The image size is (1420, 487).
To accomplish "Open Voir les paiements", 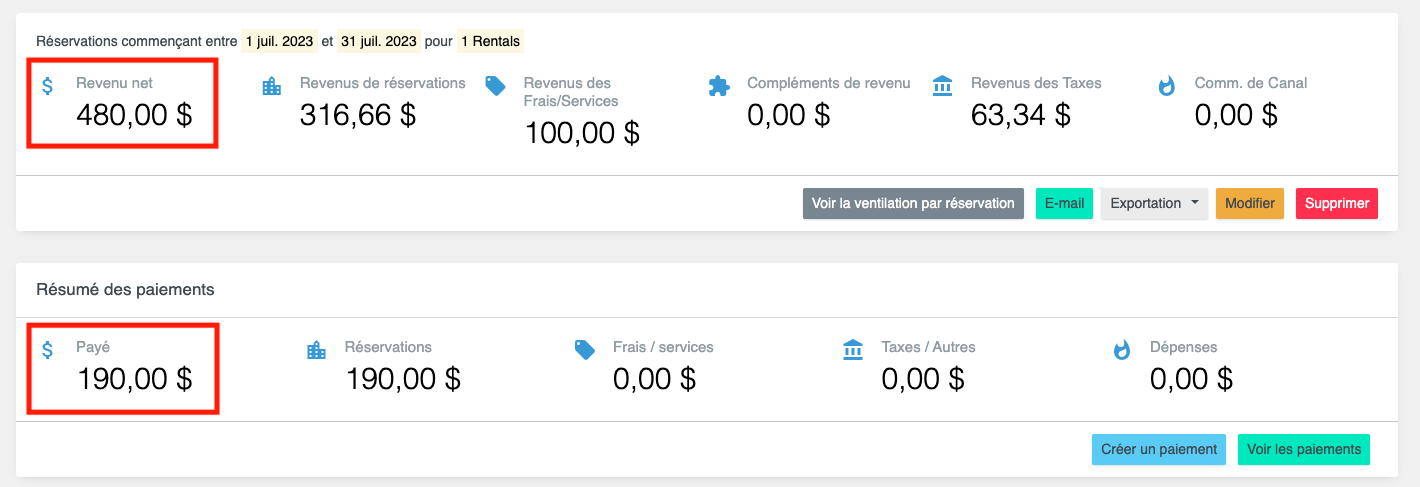I will [1303, 449].
